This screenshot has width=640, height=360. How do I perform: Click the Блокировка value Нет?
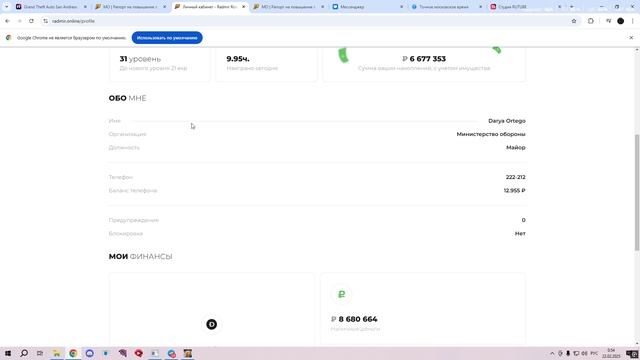pos(520,233)
